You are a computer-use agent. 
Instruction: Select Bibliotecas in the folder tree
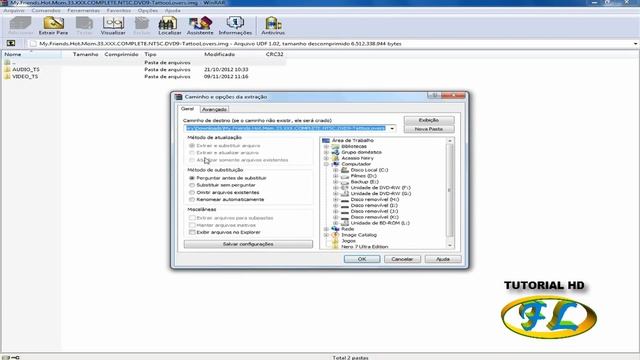coord(354,146)
